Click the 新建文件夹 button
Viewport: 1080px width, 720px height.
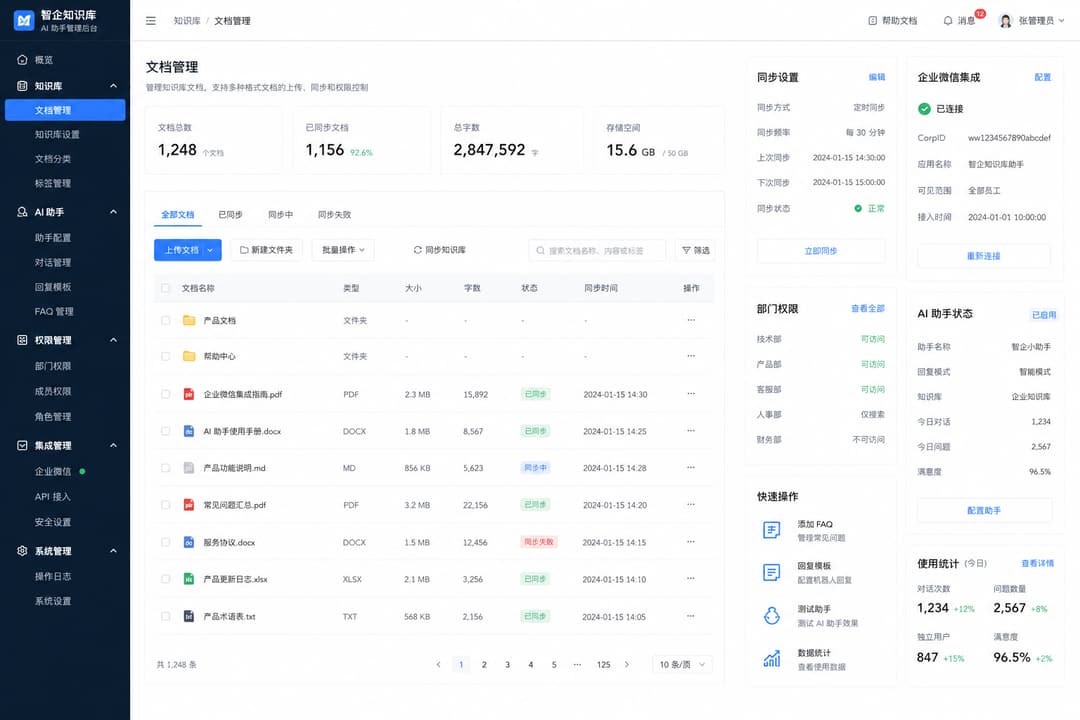point(266,250)
